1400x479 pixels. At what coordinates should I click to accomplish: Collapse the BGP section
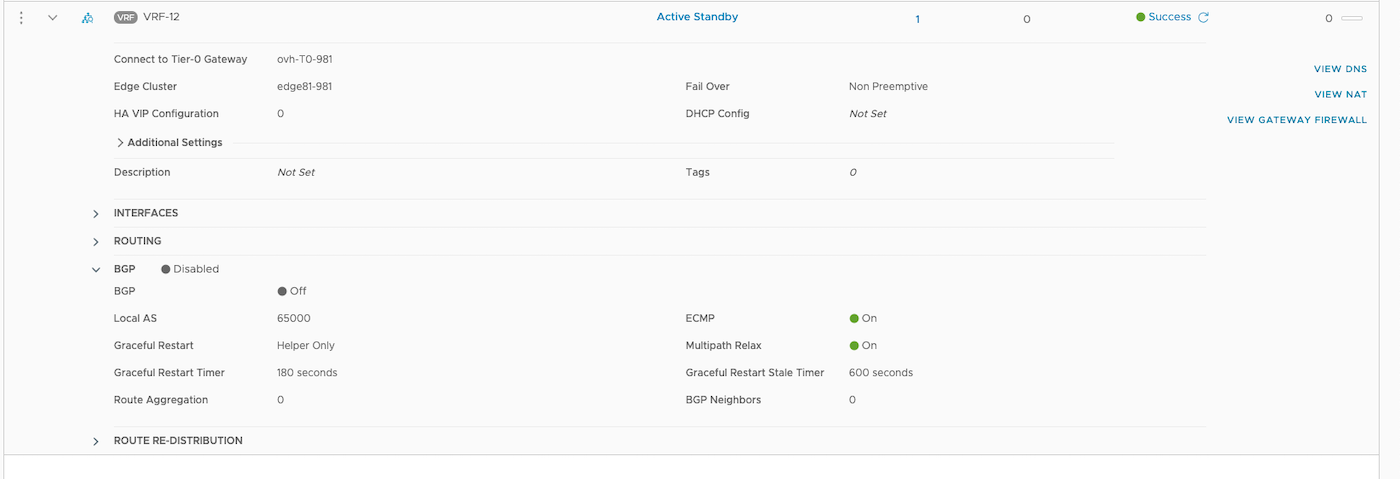tap(97, 270)
